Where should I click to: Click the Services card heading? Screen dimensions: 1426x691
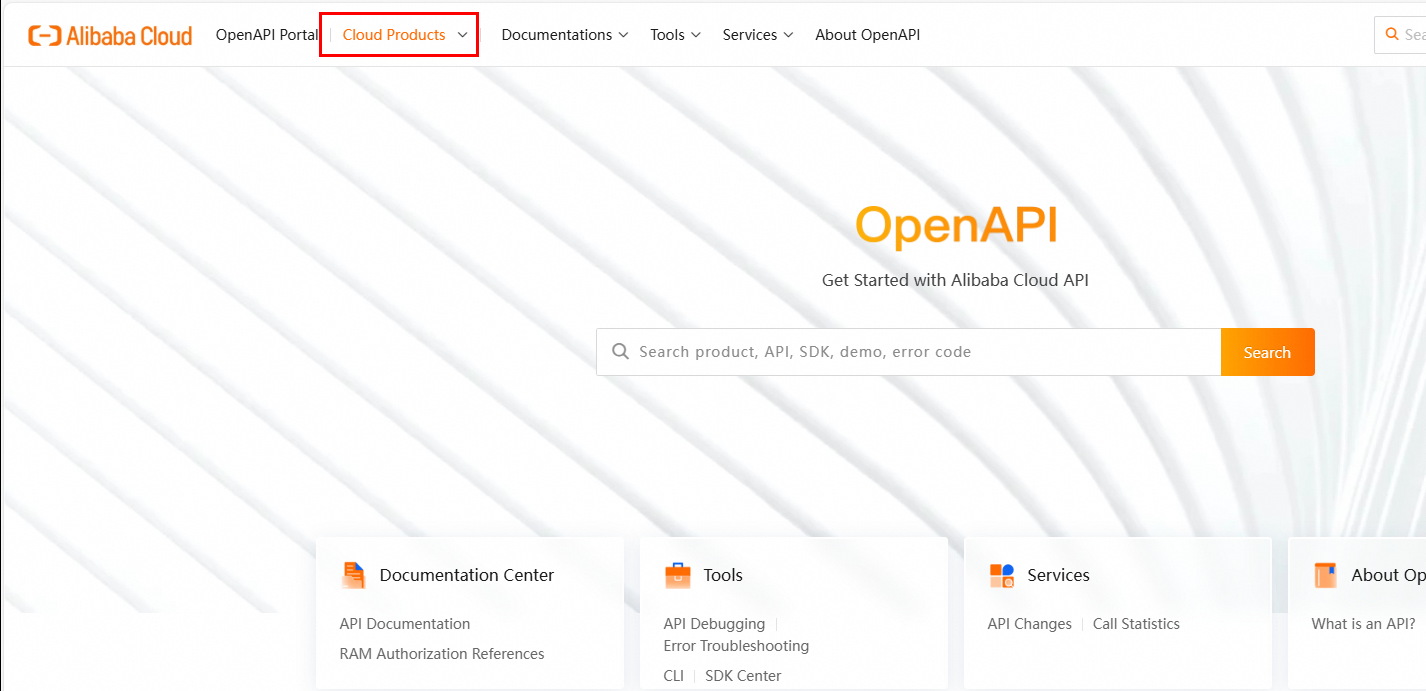tap(1058, 575)
